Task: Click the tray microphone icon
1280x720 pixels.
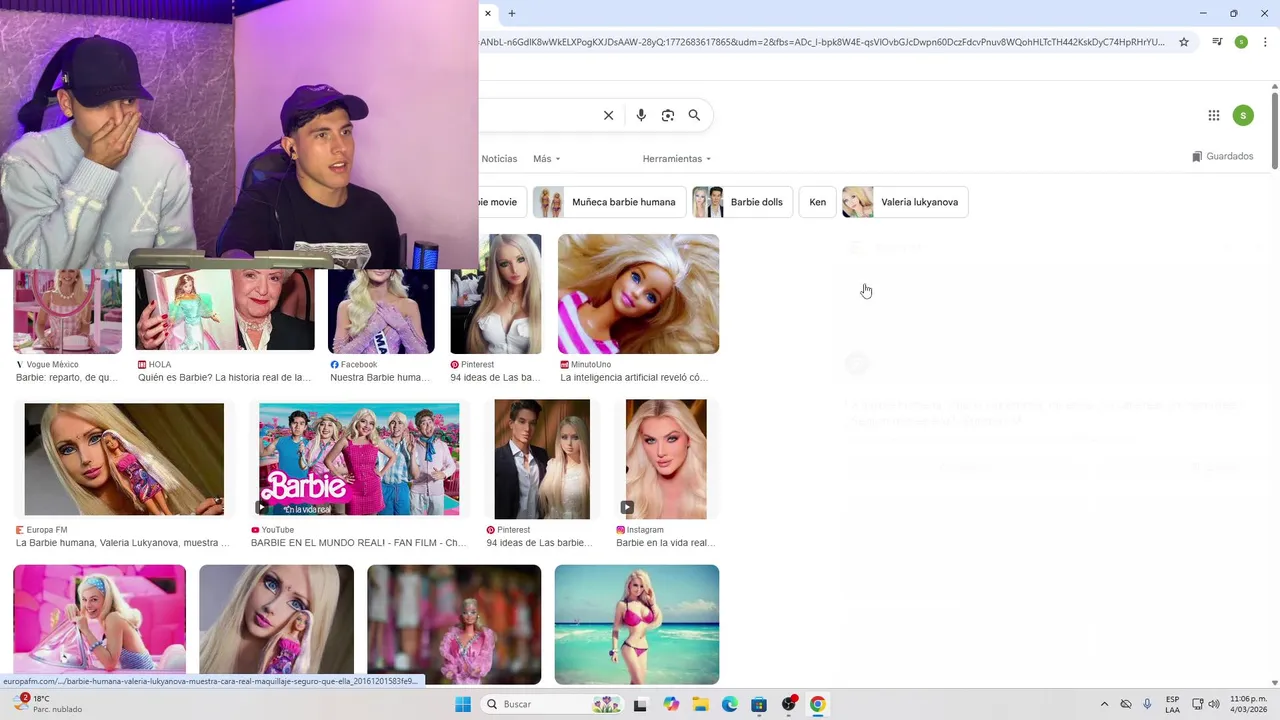Action: pyautogui.click(x=1147, y=704)
